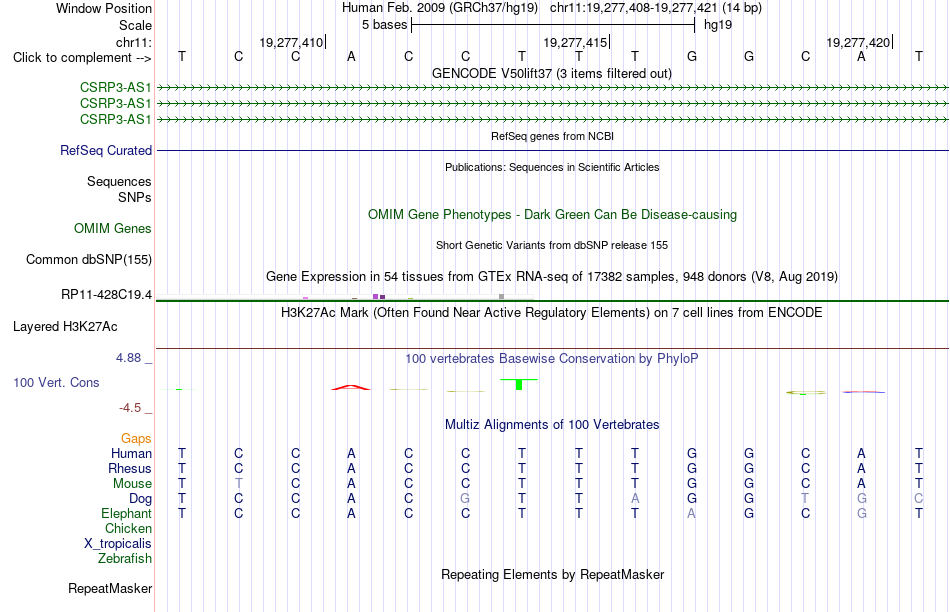Click the red PhyloP conservation hump
This screenshot has width=950, height=612.
[x=351, y=387]
